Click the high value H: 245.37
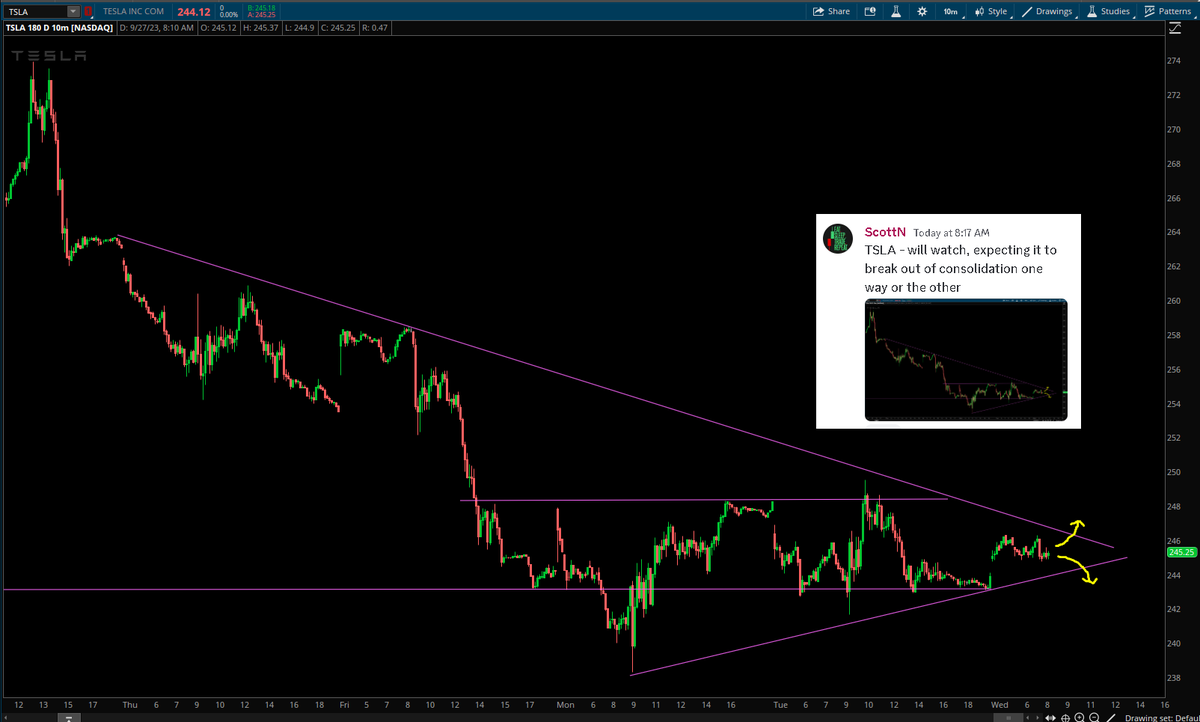This screenshot has width=1200, height=722. (x=260, y=28)
